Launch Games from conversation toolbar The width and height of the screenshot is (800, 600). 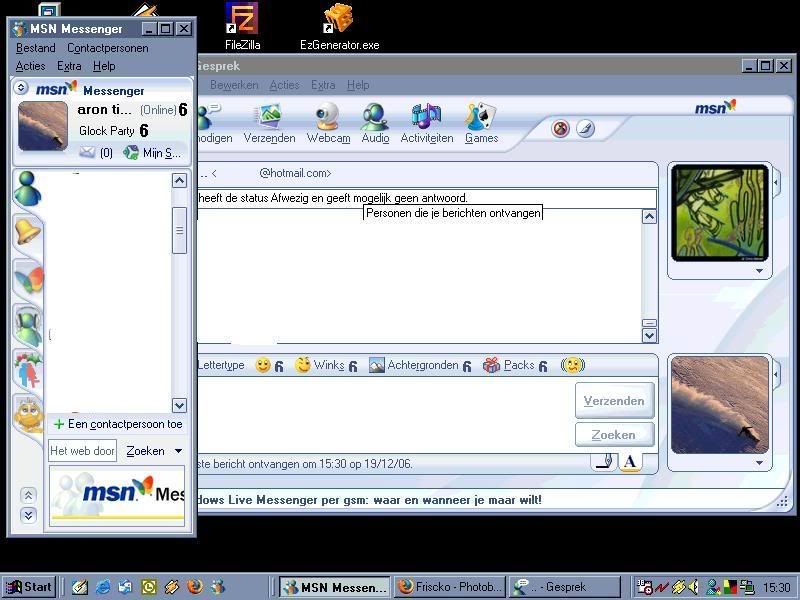click(481, 122)
